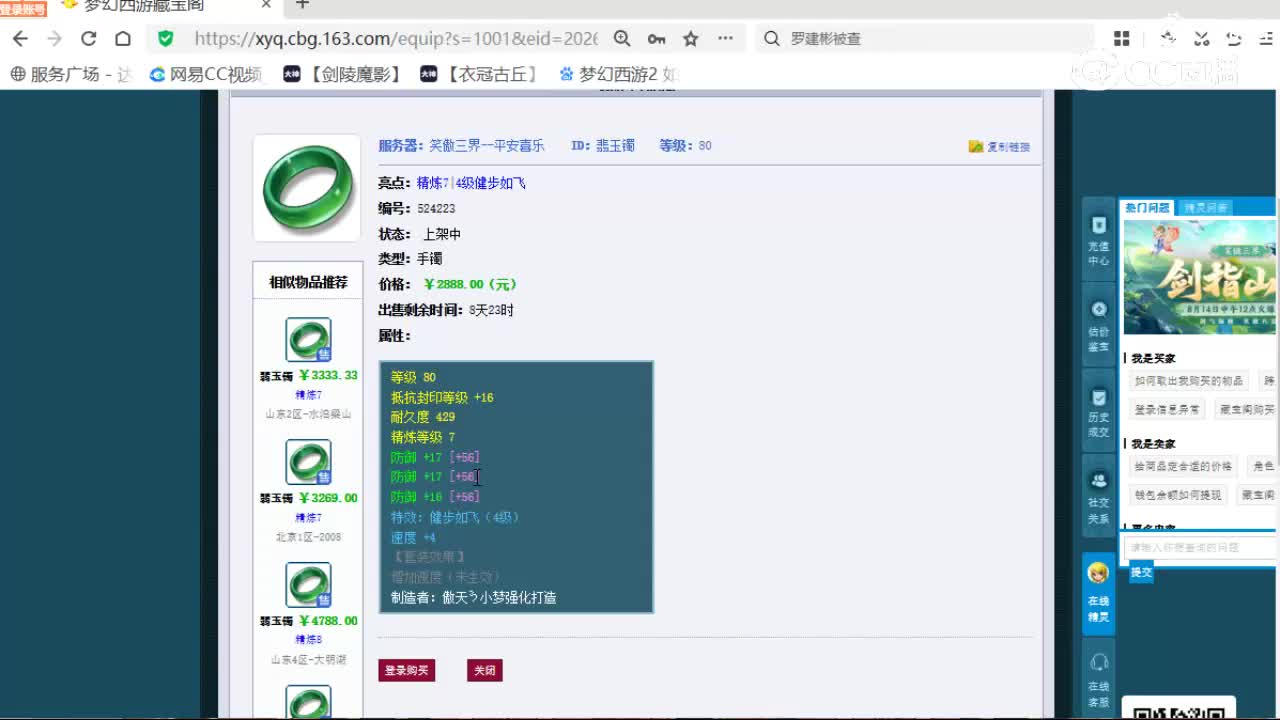Click the search box containing 罗建彬被查
The image size is (1280, 720).
[925, 39]
